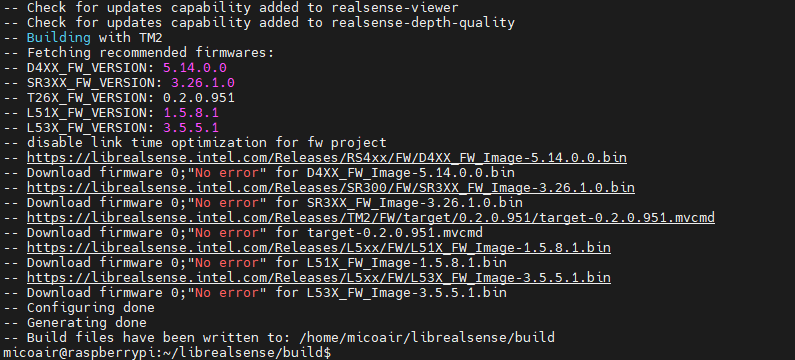Click the realsense-viewer updates capability line
Screen dimensions: 795x360
[x=231, y=8]
